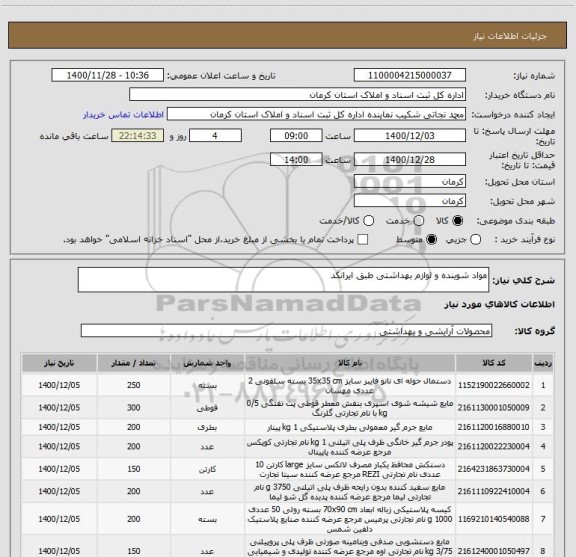Click the تاریخ نیاز column header
Viewport: 576px width, 557px height.
59,363
